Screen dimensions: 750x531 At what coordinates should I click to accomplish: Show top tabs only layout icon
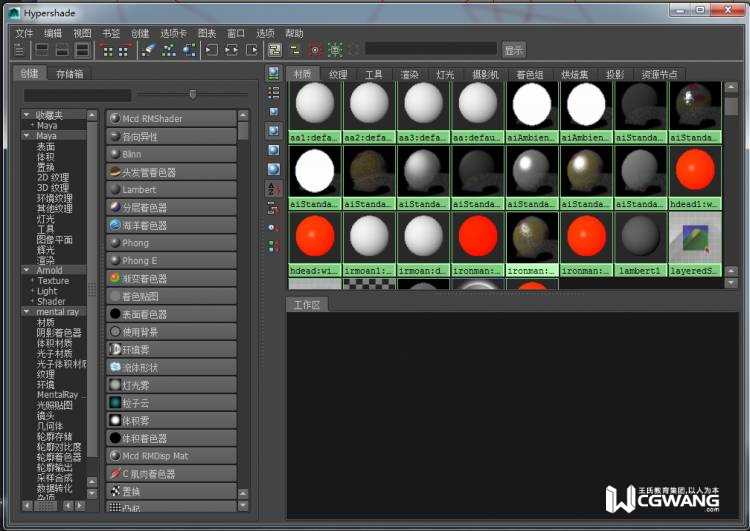[x=42, y=50]
